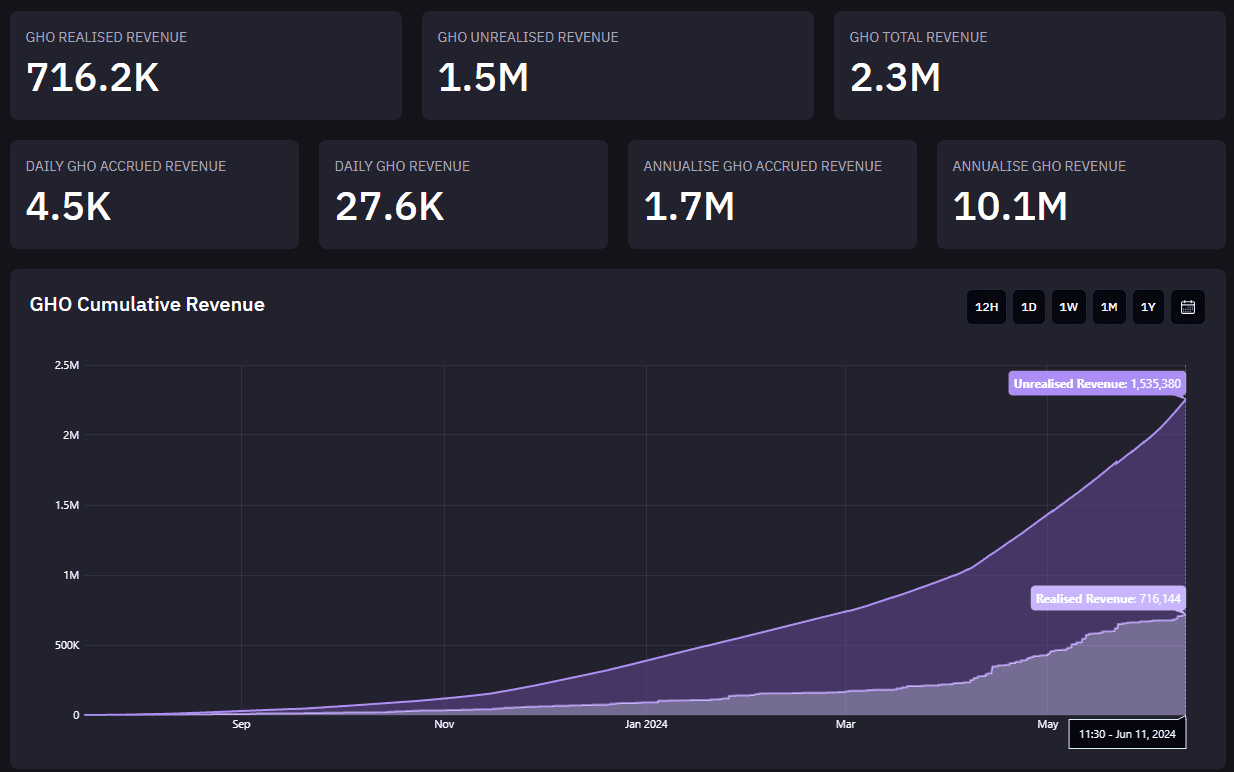Click the 1M range button beside 1Y
Image resolution: width=1234 pixels, height=772 pixels.
(x=1108, y=307)
